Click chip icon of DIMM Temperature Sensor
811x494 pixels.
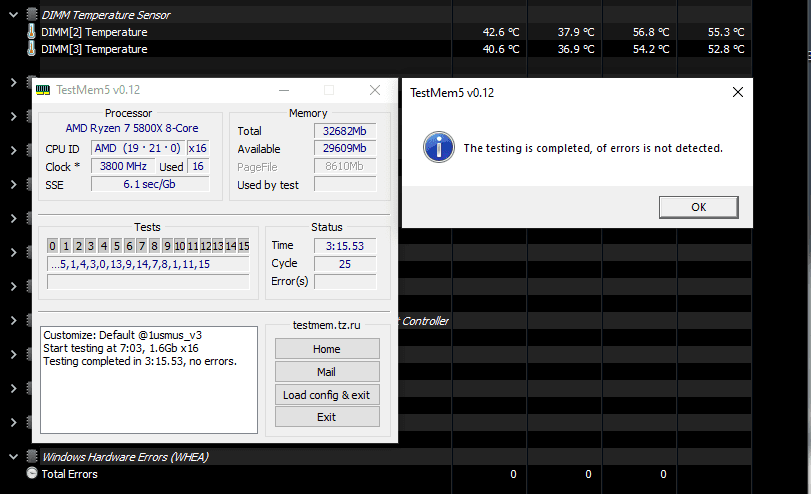32,14
